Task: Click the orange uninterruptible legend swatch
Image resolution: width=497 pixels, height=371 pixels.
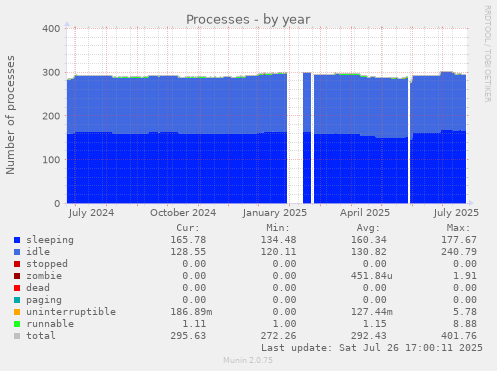Action: click(17, 312)
